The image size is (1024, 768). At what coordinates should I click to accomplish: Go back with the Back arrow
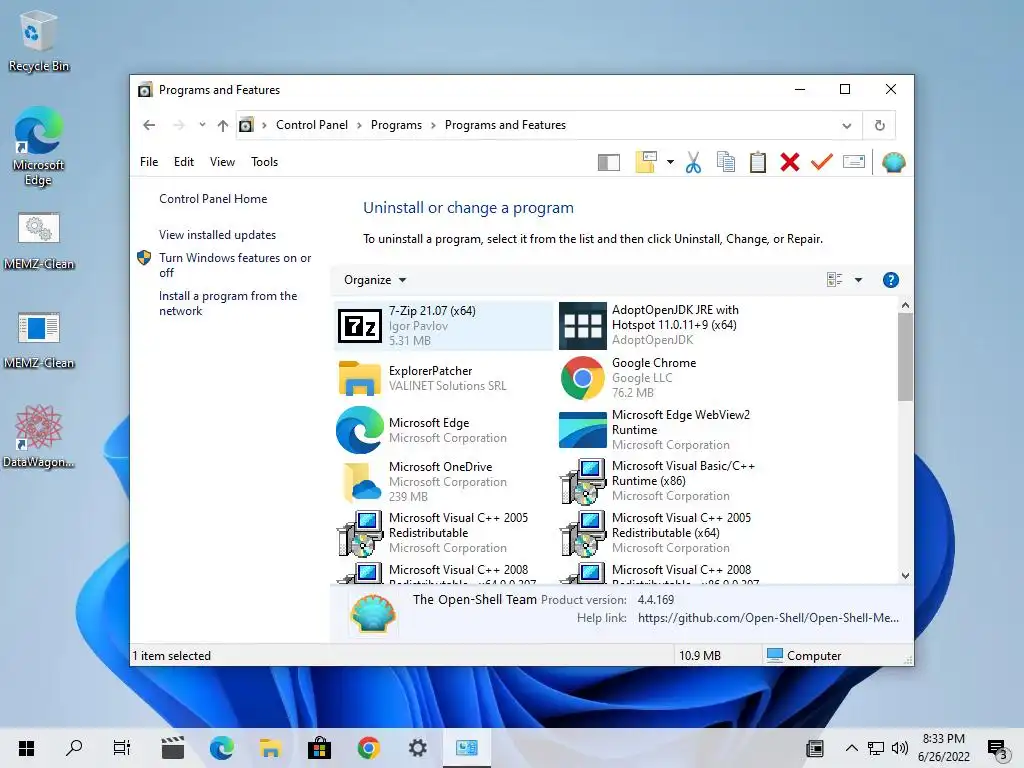point(149,125)
